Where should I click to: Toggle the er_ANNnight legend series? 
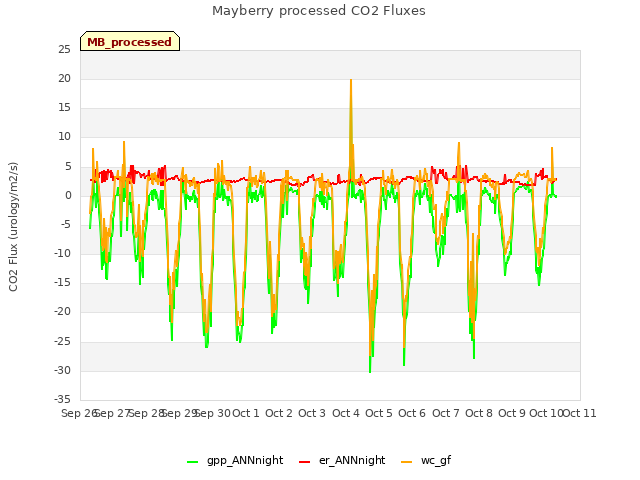tap(342, 460)
